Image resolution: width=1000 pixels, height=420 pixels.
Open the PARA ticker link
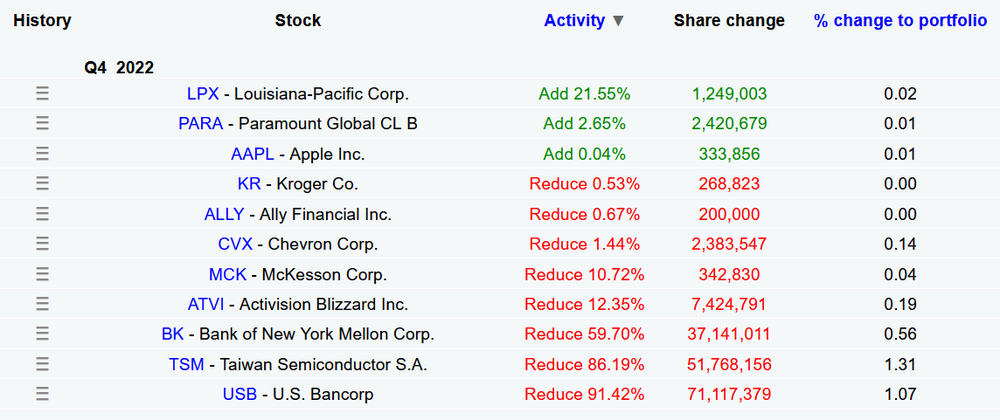[200, 124]
